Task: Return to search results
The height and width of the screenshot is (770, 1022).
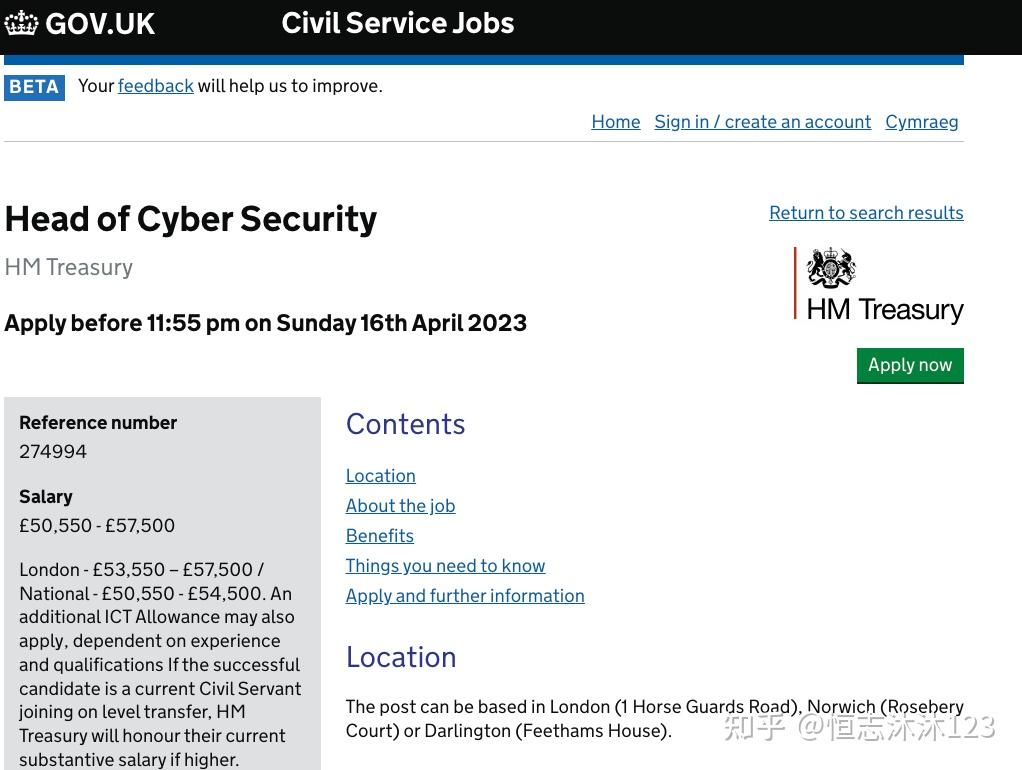Action: (x=865, y=213)
